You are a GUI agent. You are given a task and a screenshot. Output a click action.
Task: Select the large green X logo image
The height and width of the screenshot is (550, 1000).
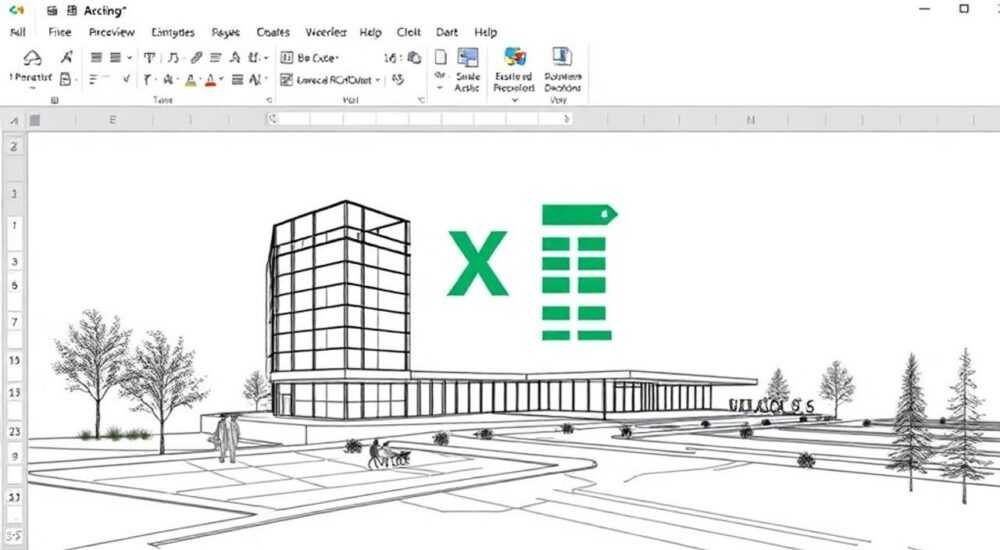point(478,263)
